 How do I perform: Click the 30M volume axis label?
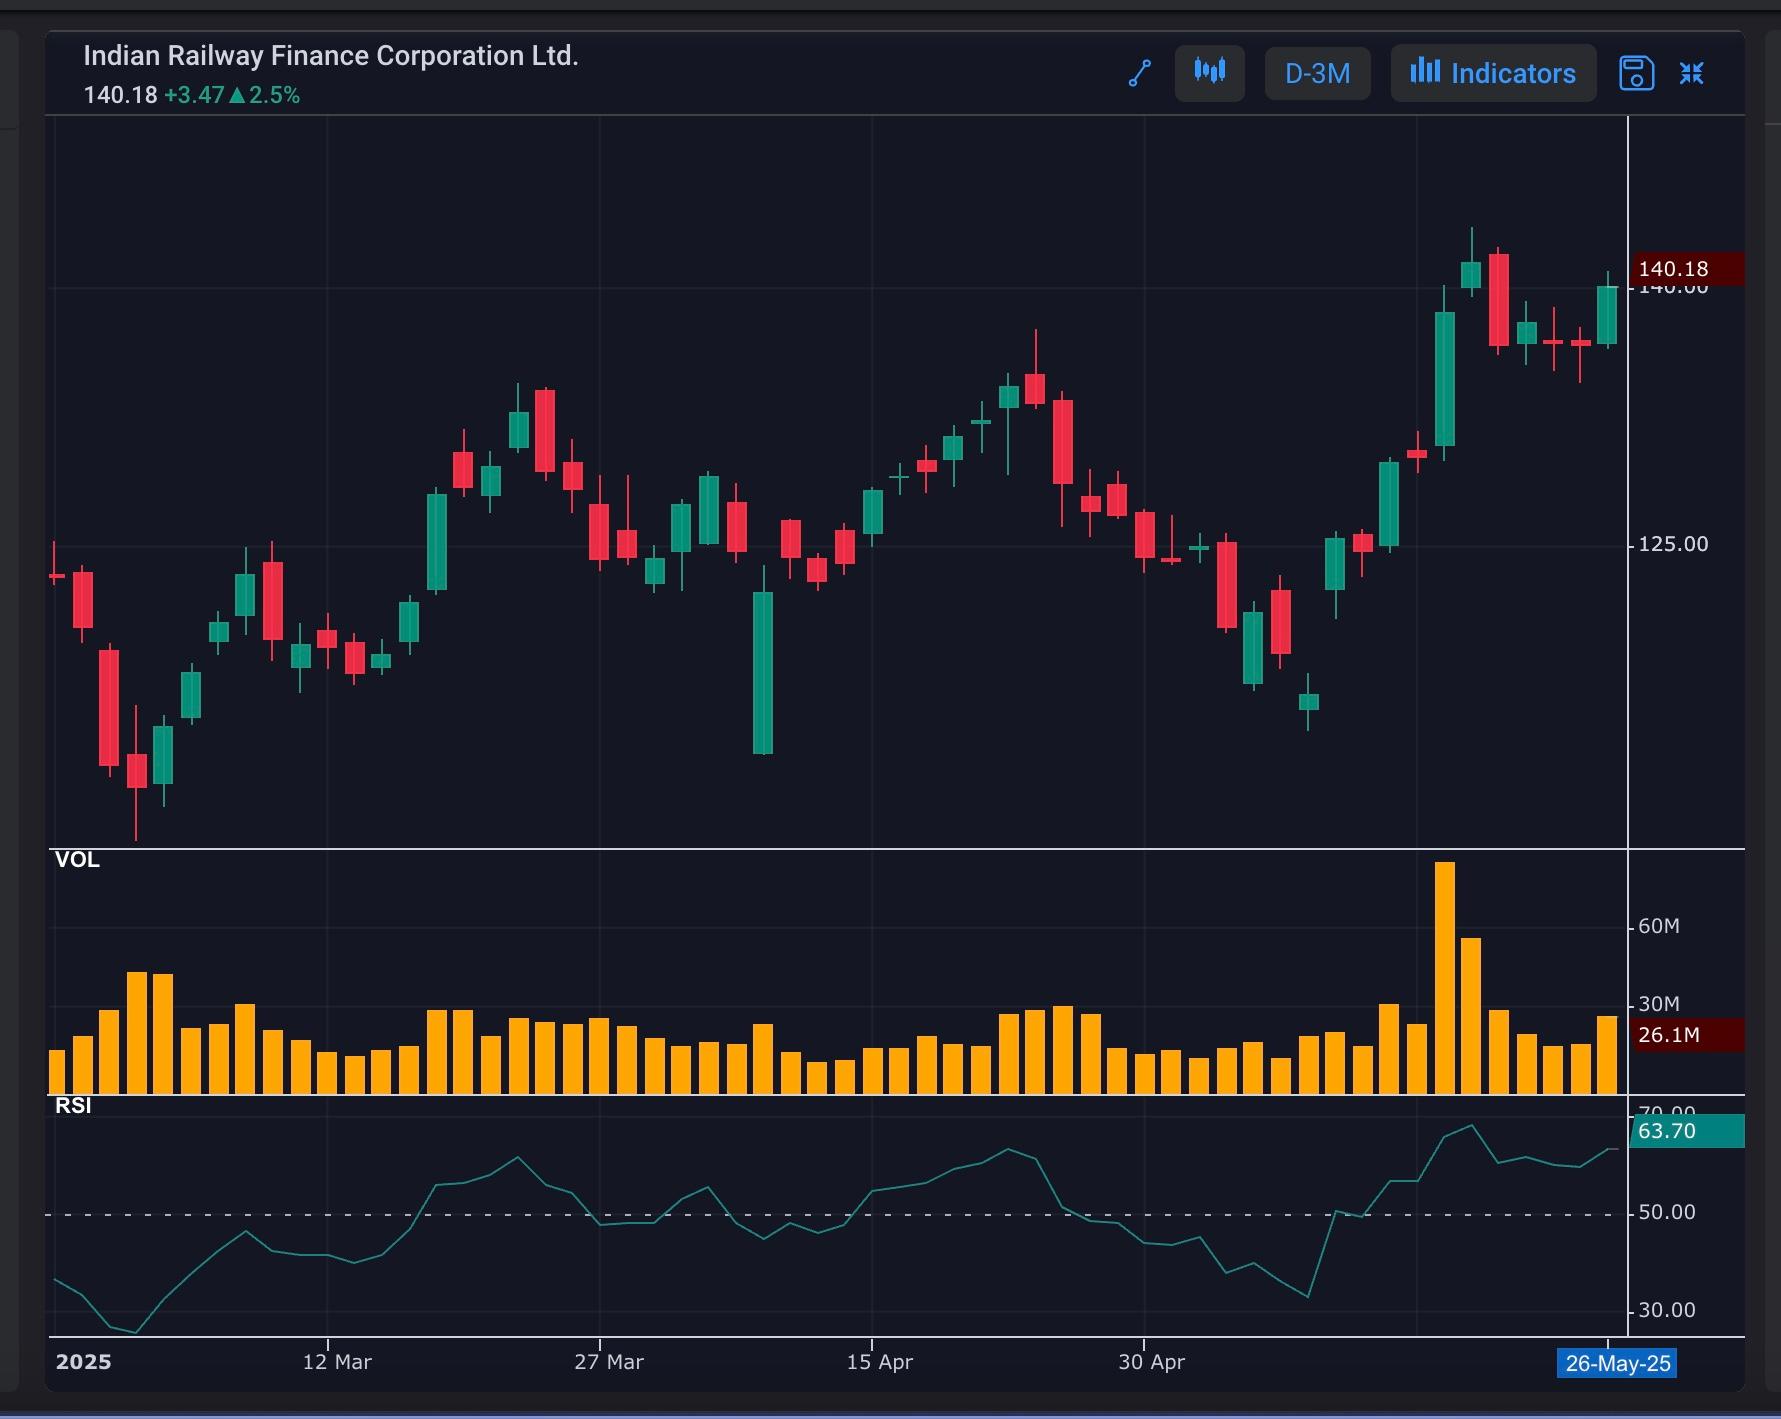[x=1658, y=1004]
